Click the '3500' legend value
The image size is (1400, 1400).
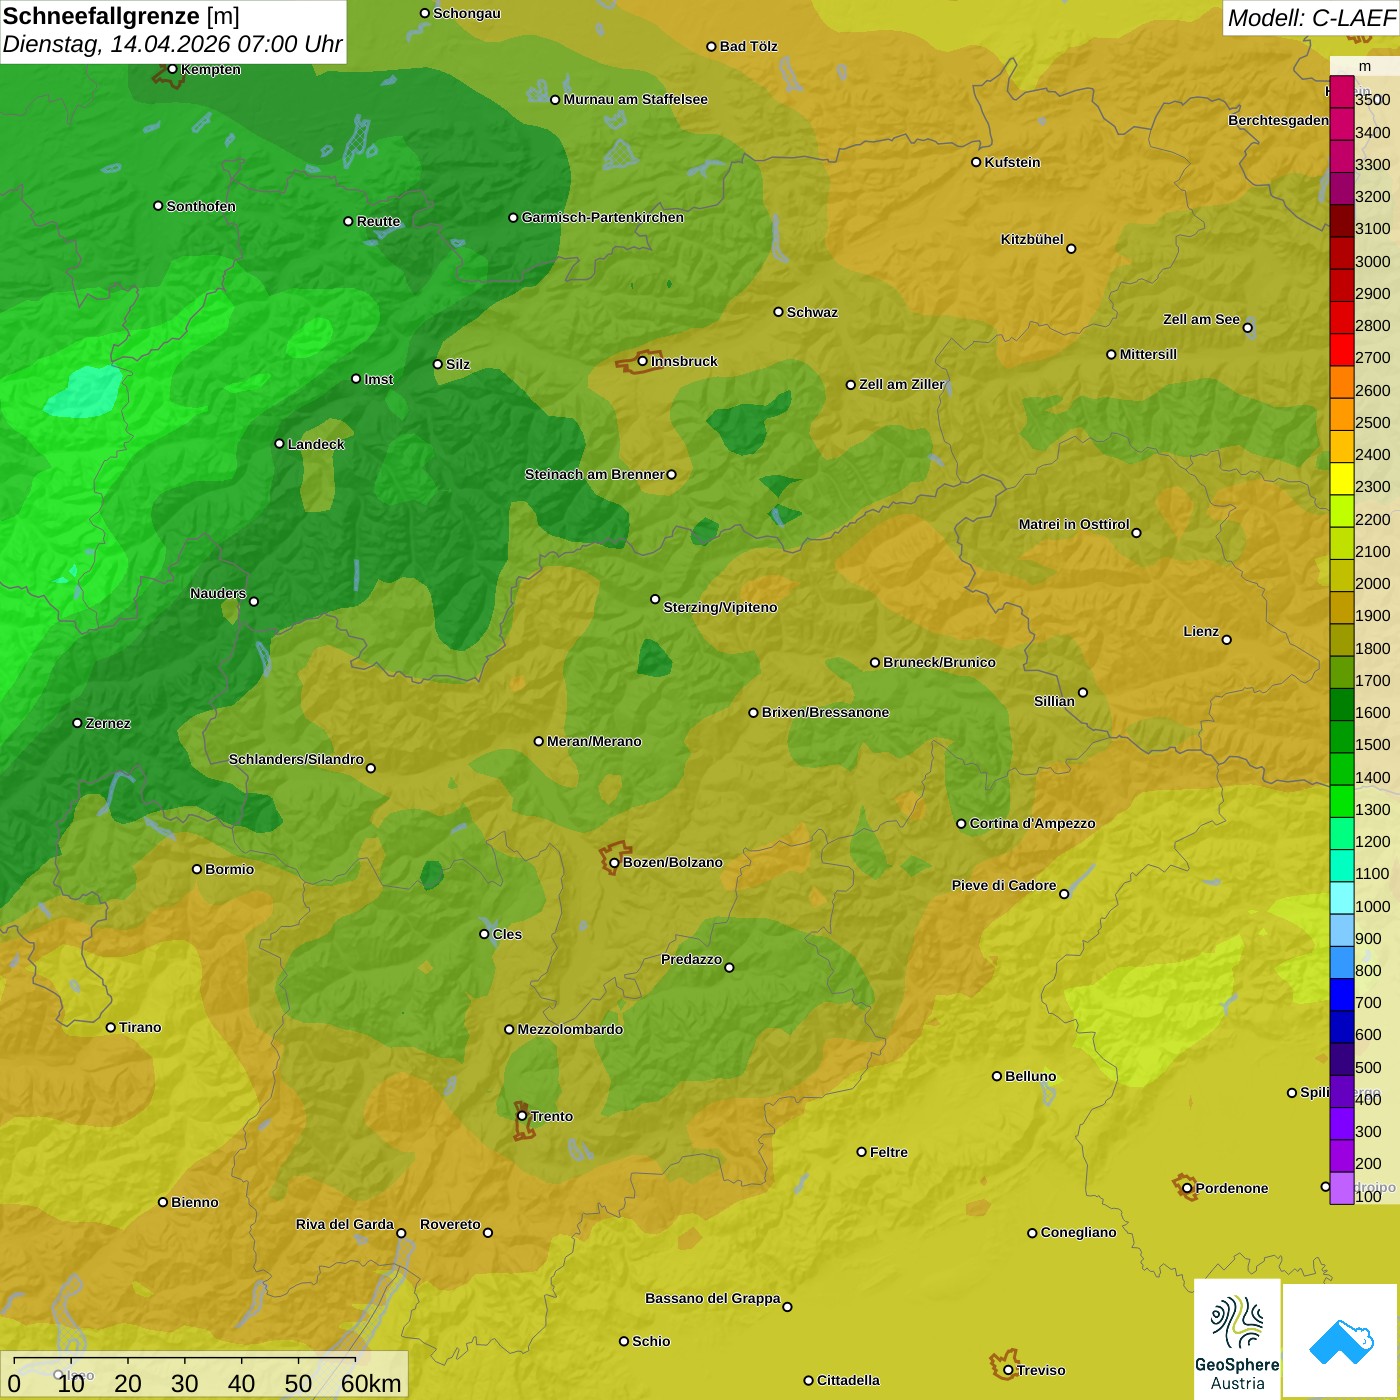tap(1373, 100)
